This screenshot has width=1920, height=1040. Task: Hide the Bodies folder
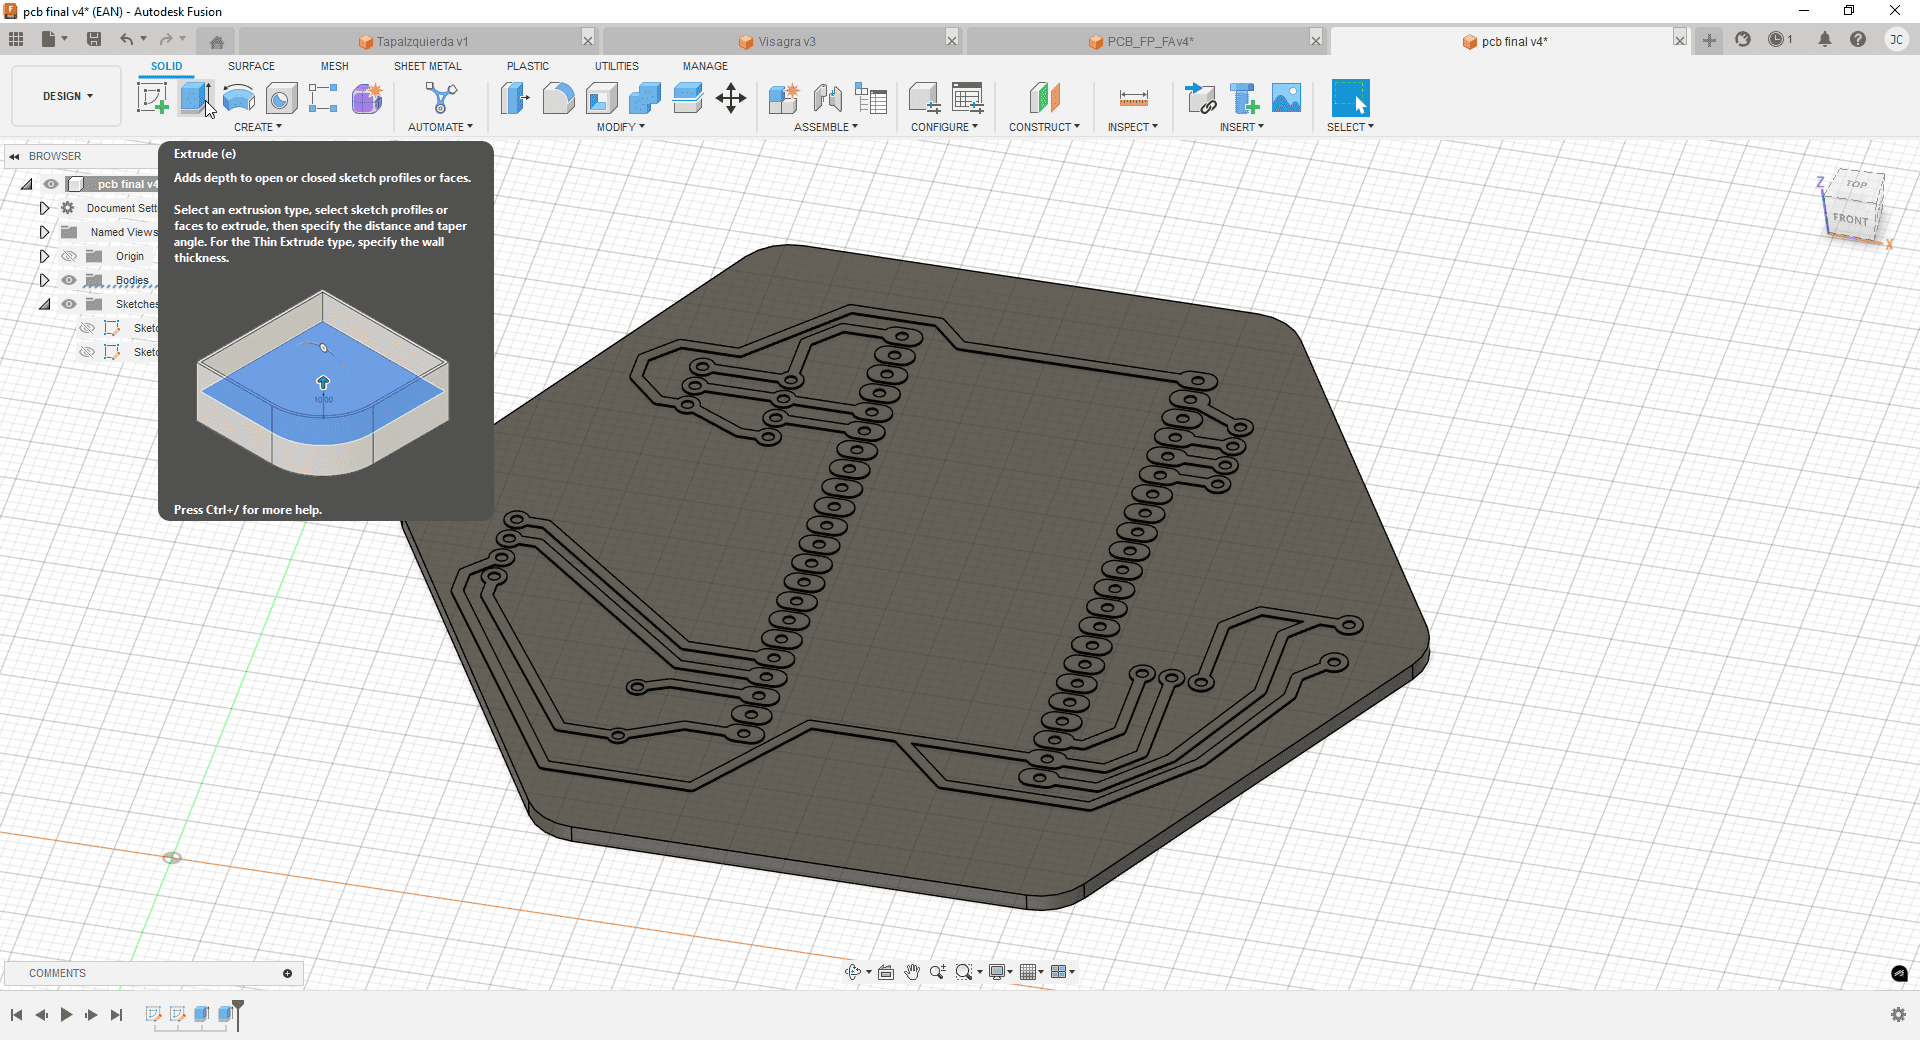point(69,280)
